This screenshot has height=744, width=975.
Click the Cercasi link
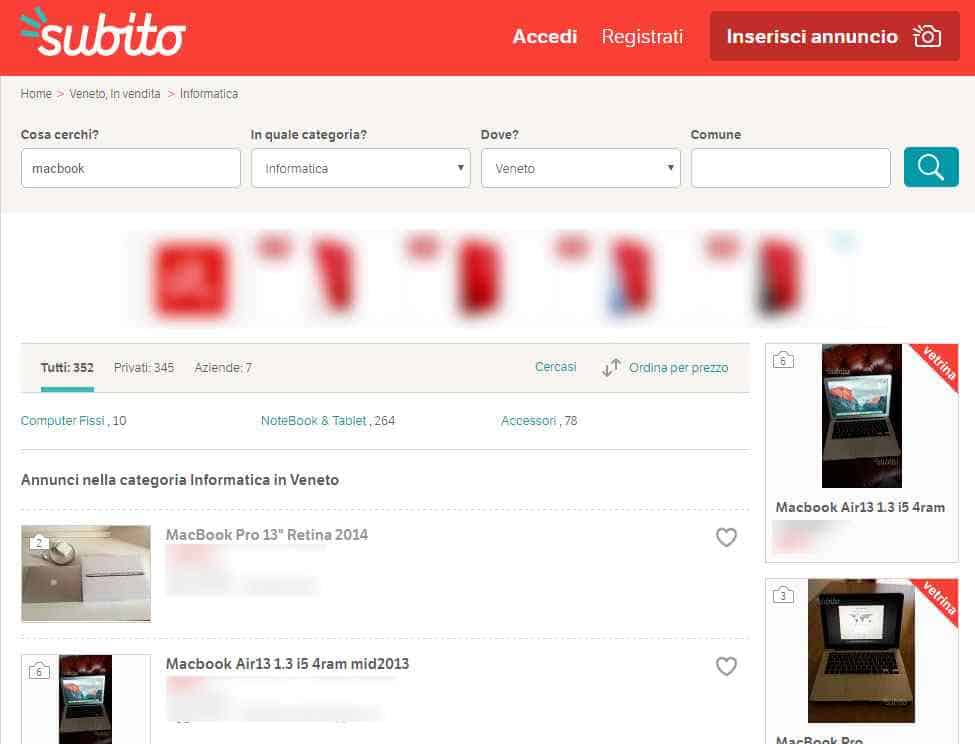click(555, 367)
